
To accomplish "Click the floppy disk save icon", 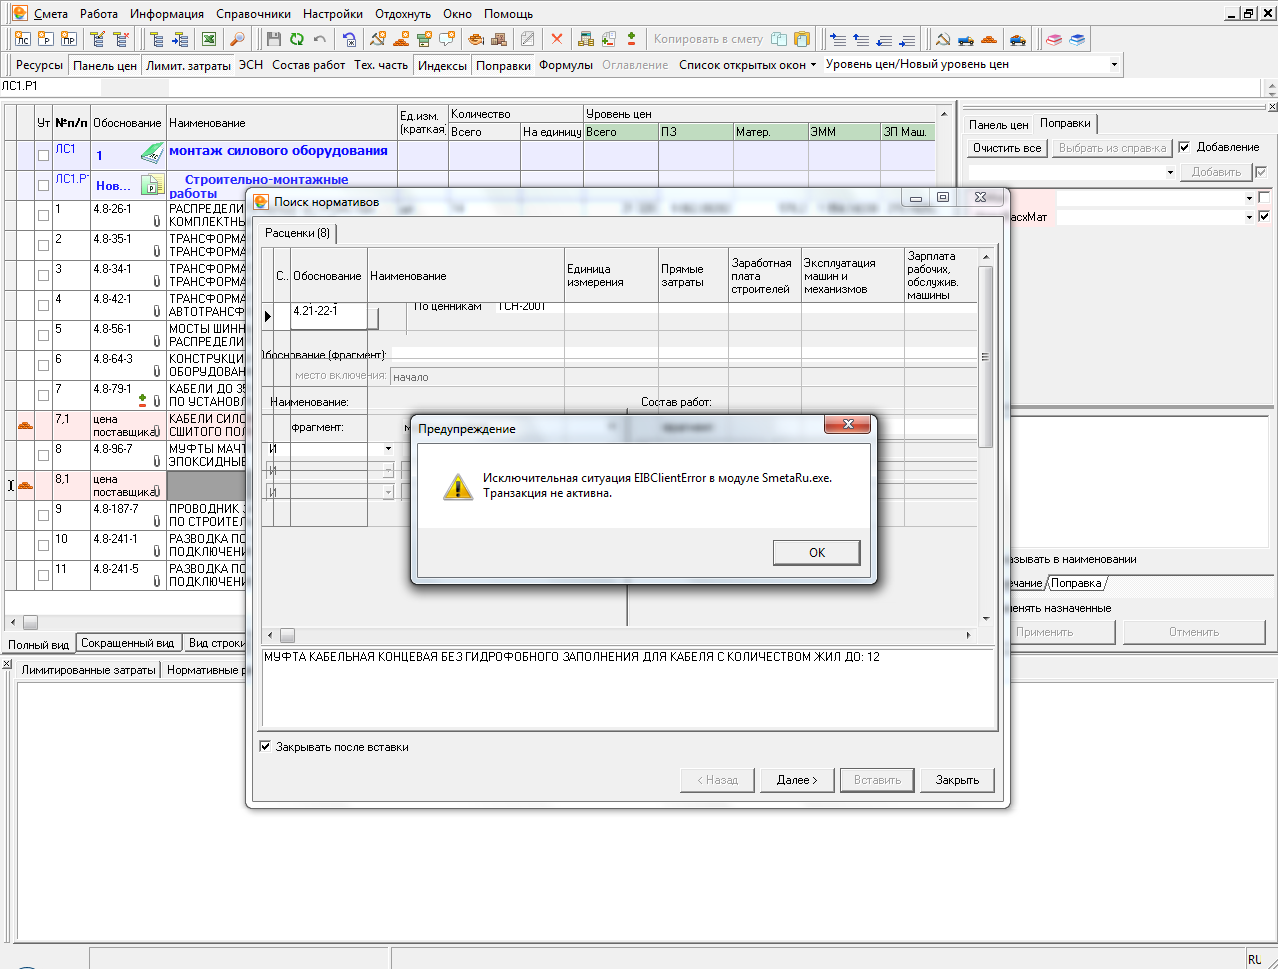I will click(274, 39).
